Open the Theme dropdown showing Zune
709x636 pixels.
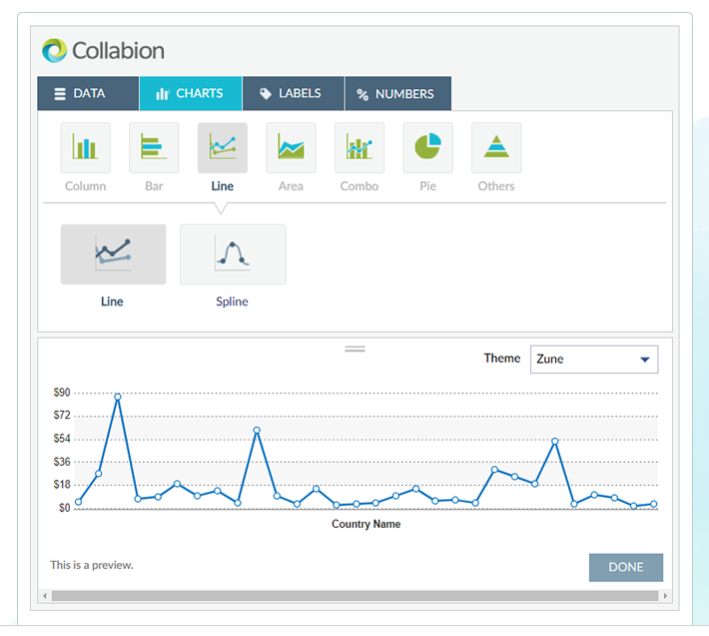pyautogui.click(x=594, y=359)
